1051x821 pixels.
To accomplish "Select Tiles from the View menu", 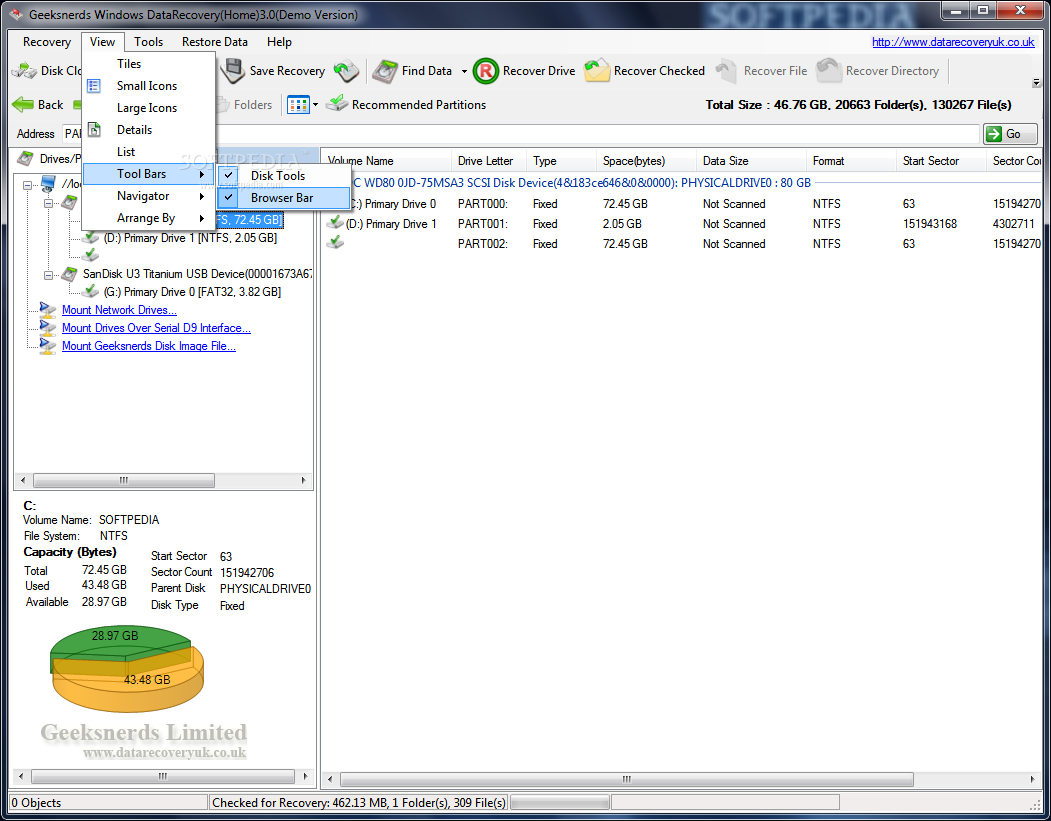I will tap(149, 64).
